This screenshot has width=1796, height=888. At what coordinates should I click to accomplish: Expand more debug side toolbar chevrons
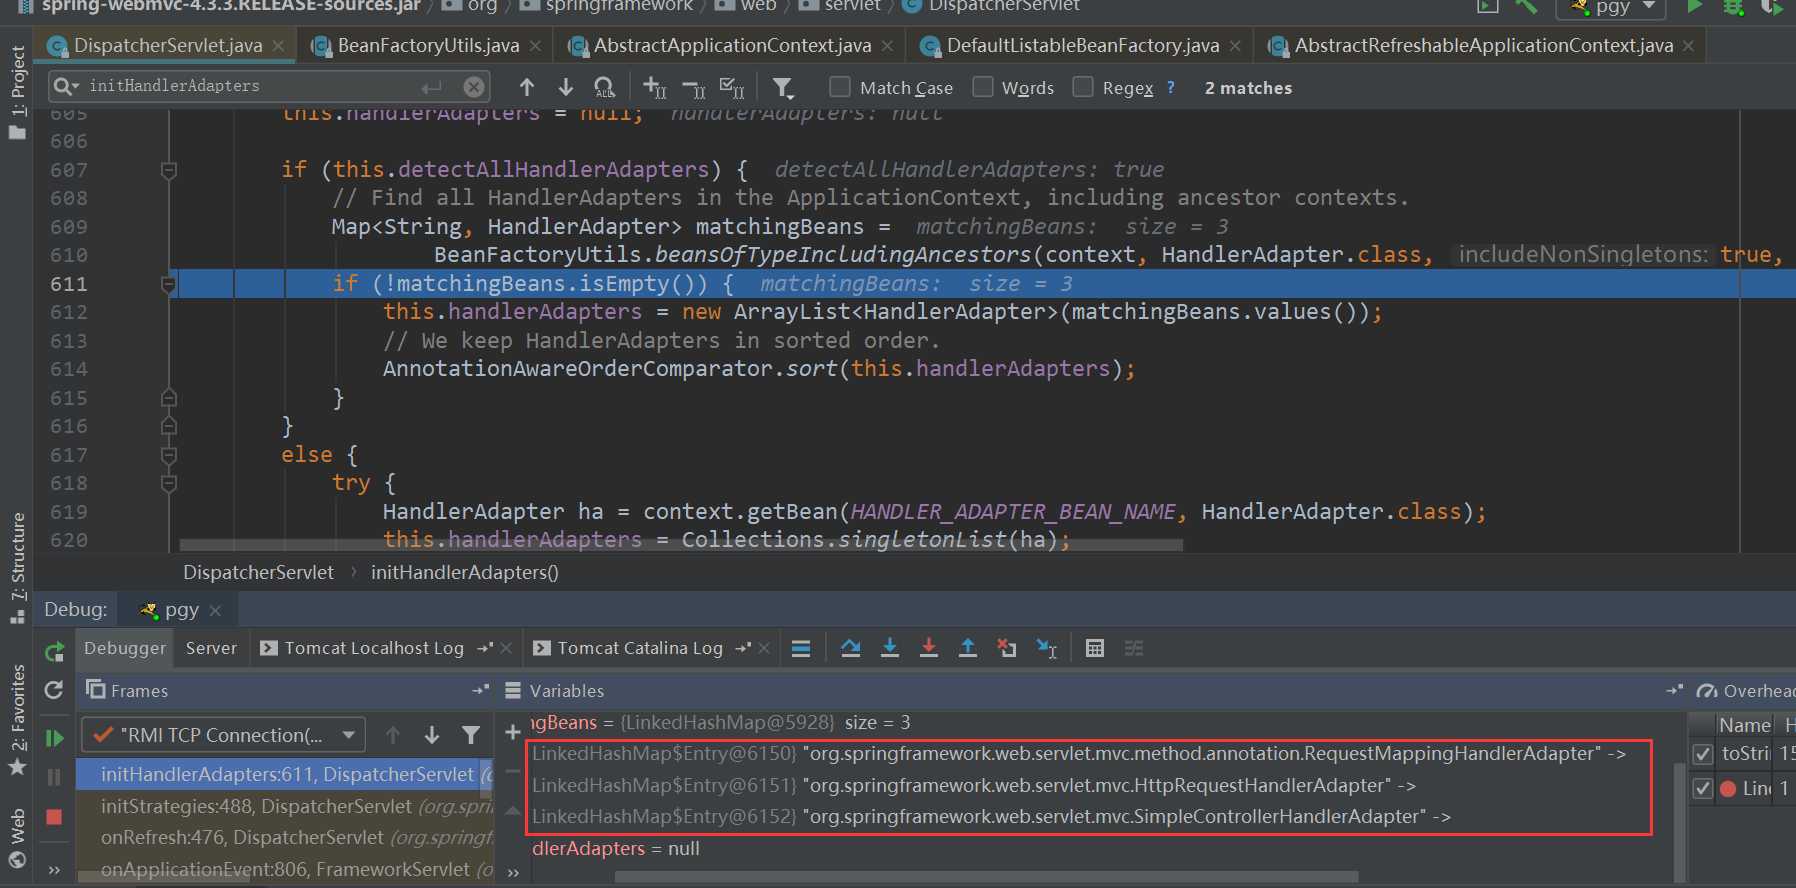(x=54, y=870)
